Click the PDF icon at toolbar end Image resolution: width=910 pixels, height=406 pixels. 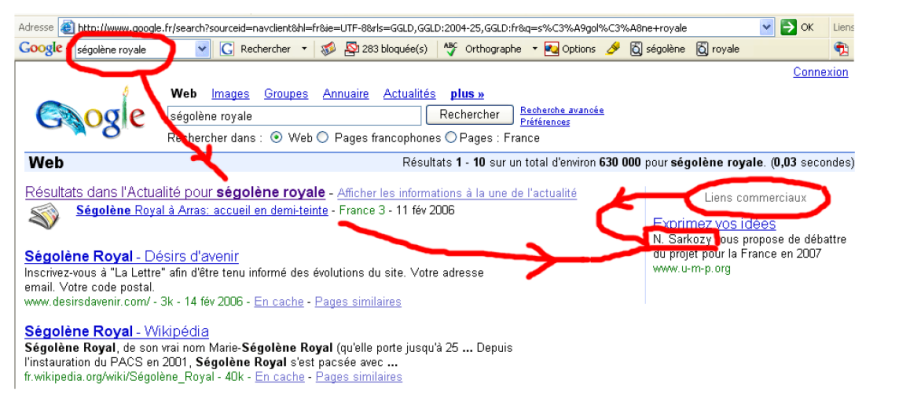pos(842,49)
